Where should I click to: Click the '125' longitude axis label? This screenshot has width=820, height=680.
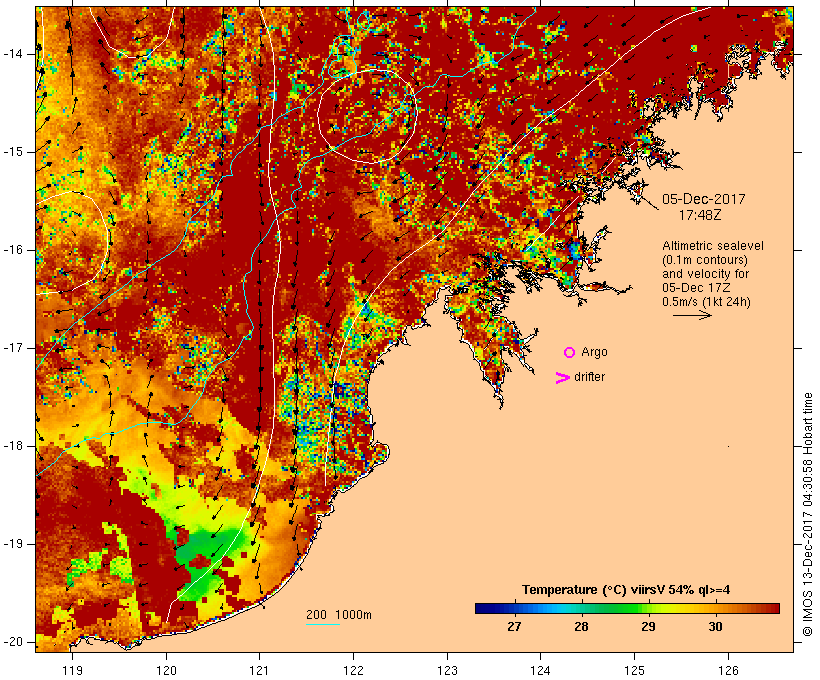pos(635,671)
